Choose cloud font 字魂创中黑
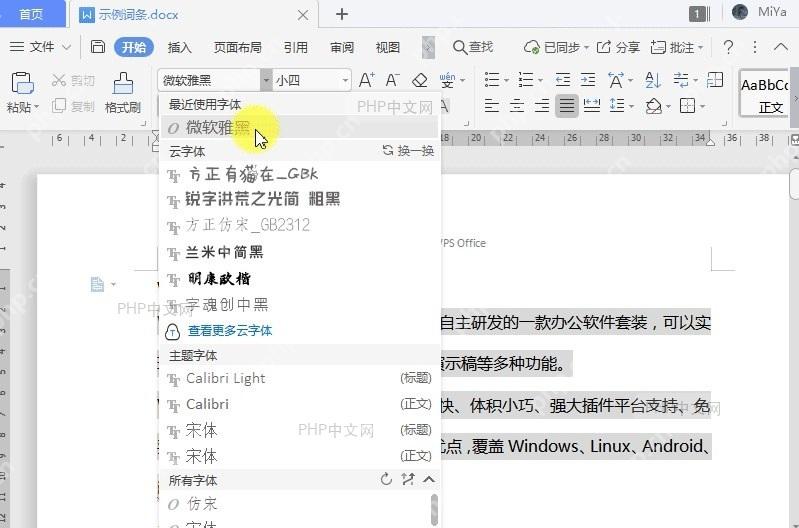The width and height of the screenshot is (799, 528). pos(300,305)
